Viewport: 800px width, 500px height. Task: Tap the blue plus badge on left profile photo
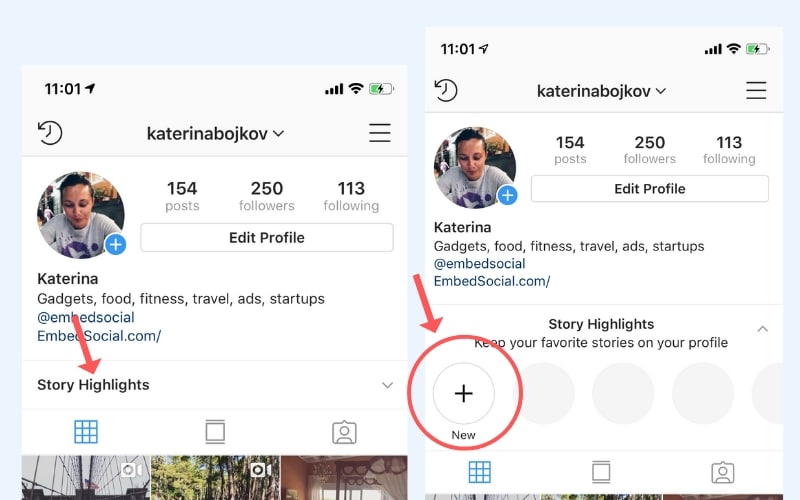(x=116, y=245)
